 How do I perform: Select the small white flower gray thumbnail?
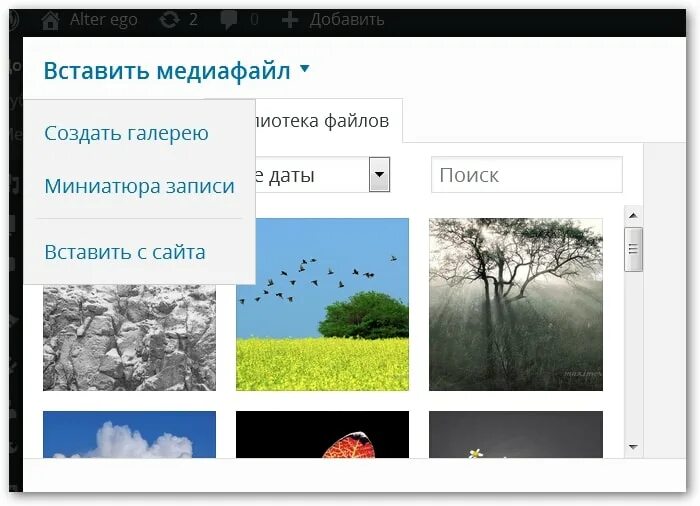tap(516, 435)
